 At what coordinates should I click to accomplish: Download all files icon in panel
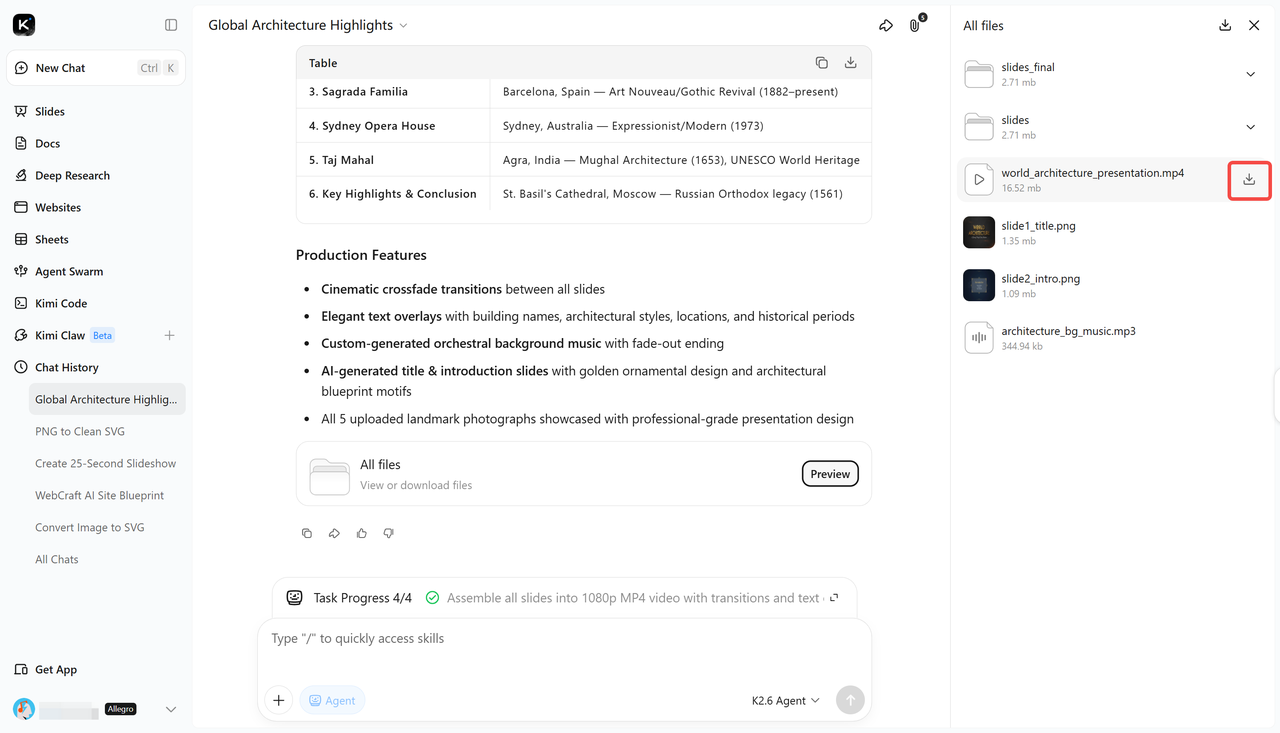point(1225,26)
